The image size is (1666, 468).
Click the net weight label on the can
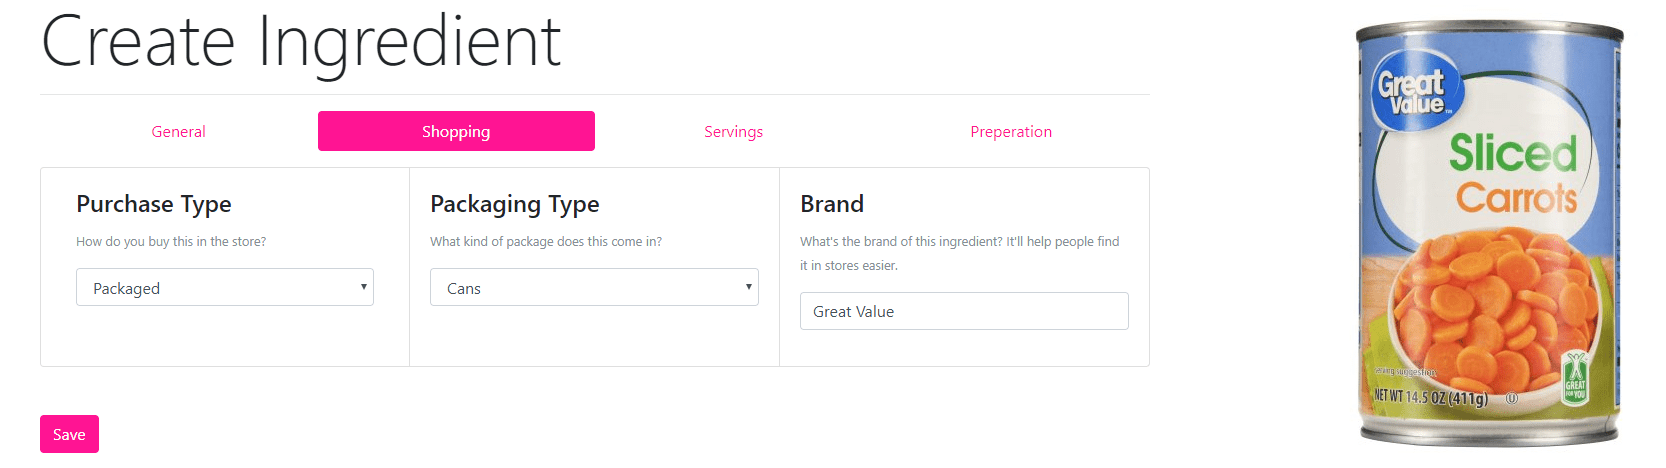[x=1431, y=397]
